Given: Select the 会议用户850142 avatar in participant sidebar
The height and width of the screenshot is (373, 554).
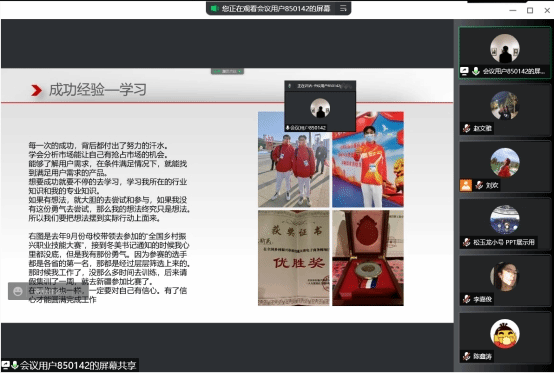Looking at the screenshot, I should tap(505, 49).
